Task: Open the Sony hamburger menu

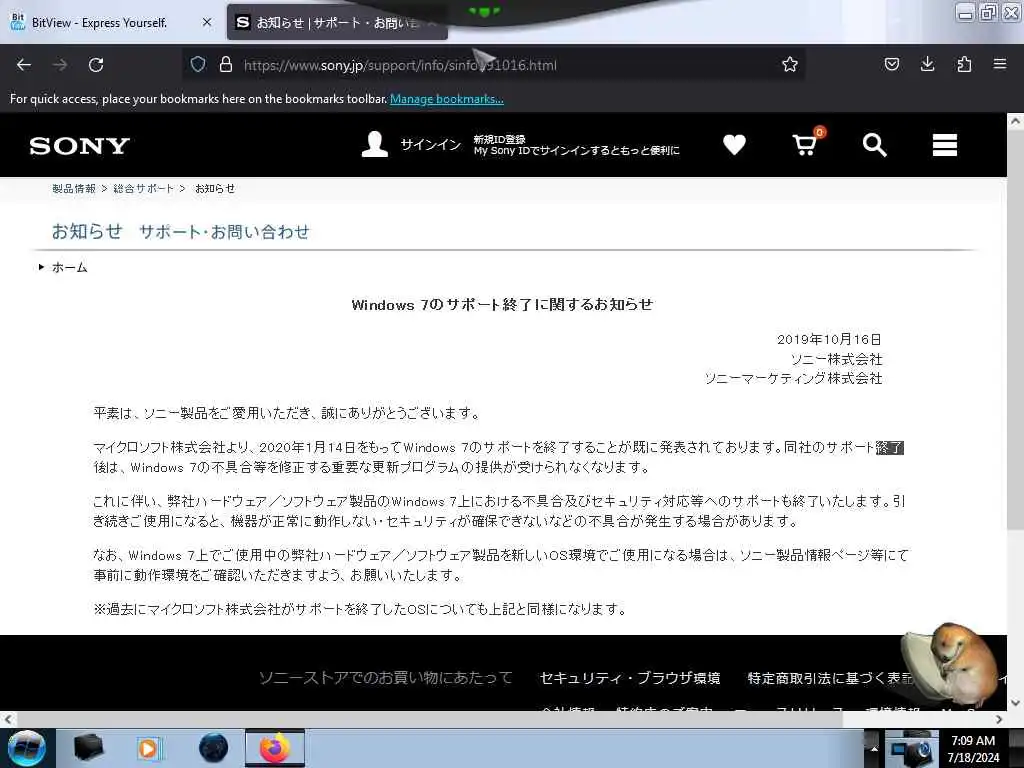Action: 944,145
